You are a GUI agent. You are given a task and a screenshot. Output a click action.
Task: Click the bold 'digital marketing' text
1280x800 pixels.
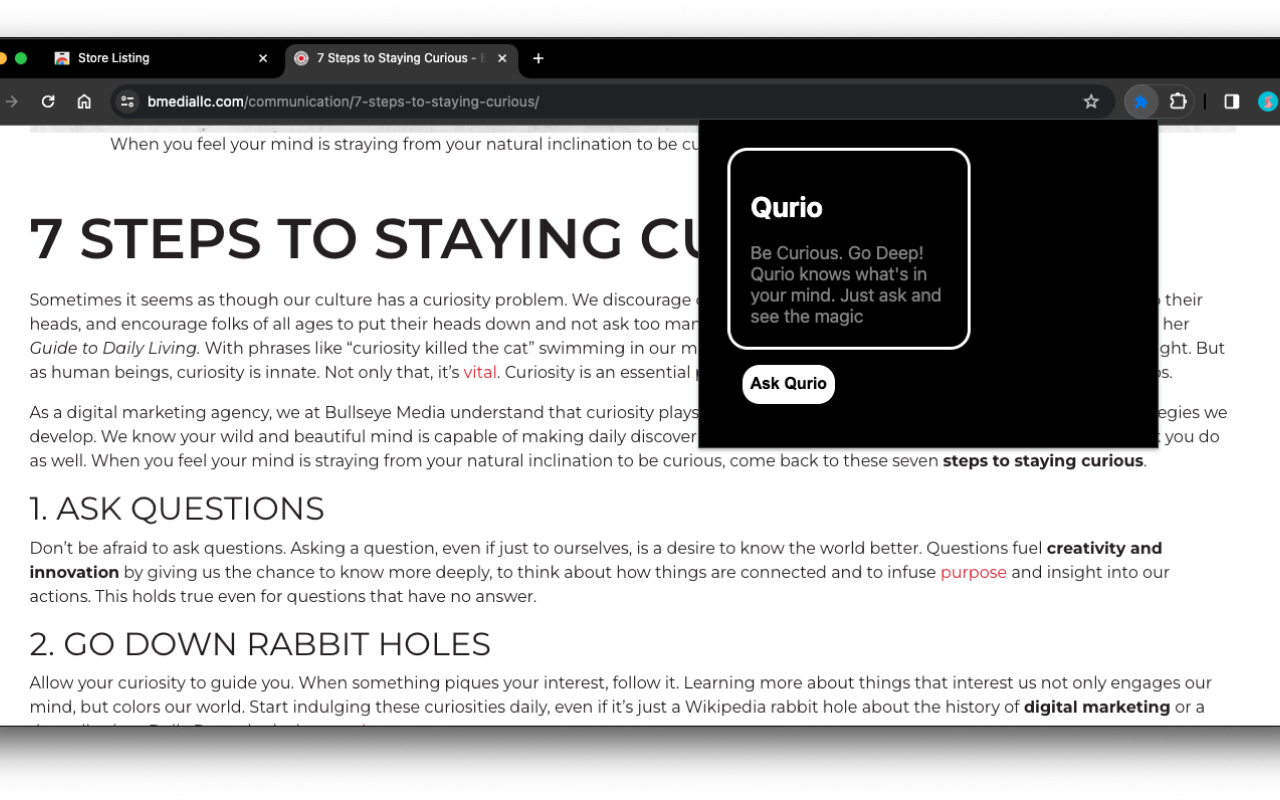click(1097, 707)
